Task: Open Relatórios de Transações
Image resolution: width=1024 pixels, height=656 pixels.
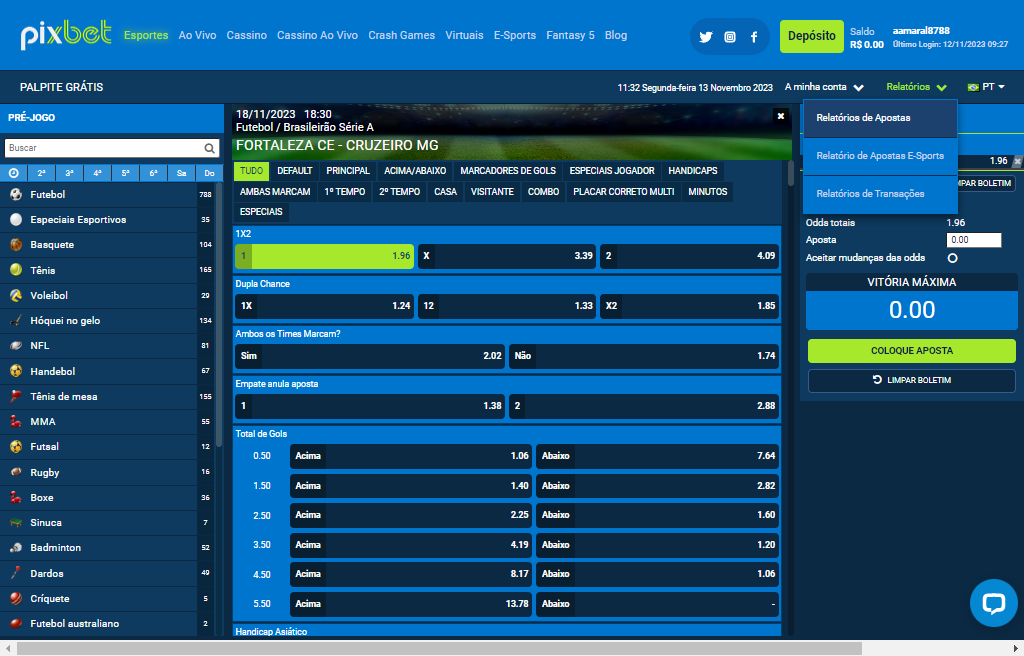Action: click(x=880, y=194)
